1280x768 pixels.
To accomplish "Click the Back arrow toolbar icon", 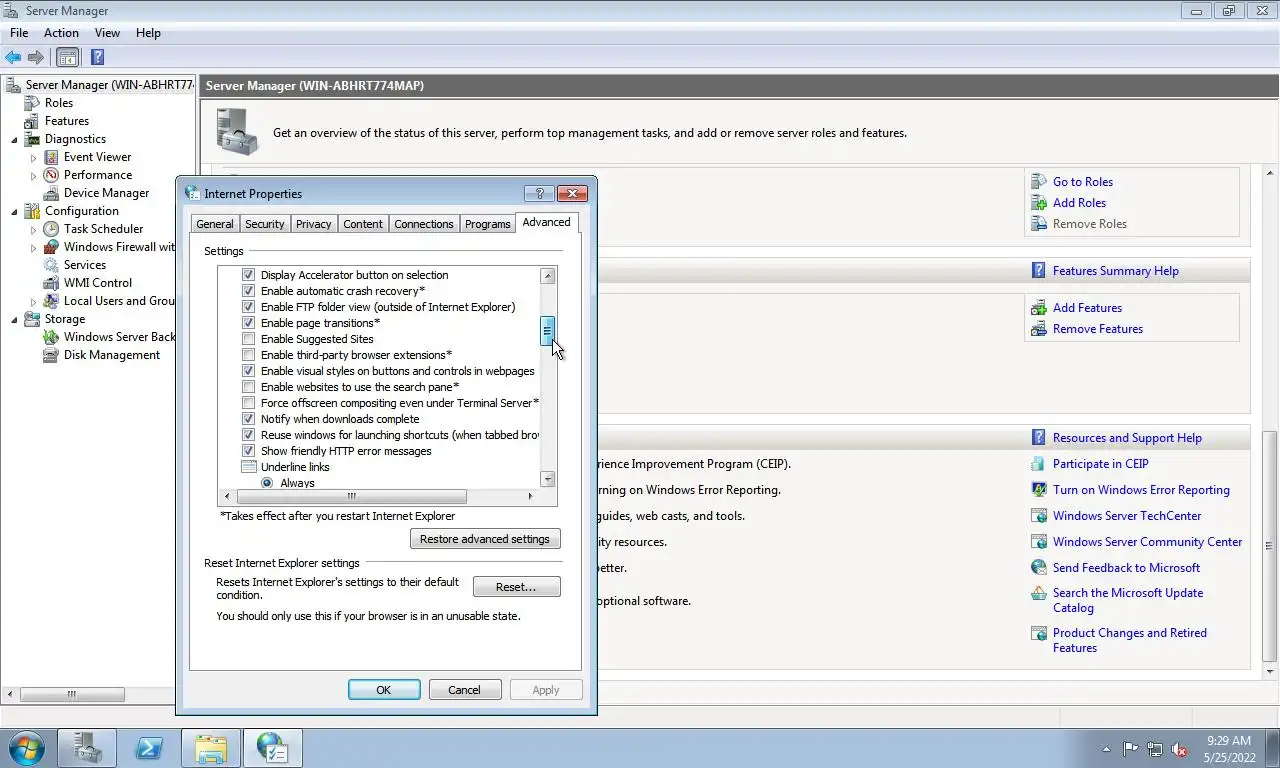I will click(x=13, y=57).
